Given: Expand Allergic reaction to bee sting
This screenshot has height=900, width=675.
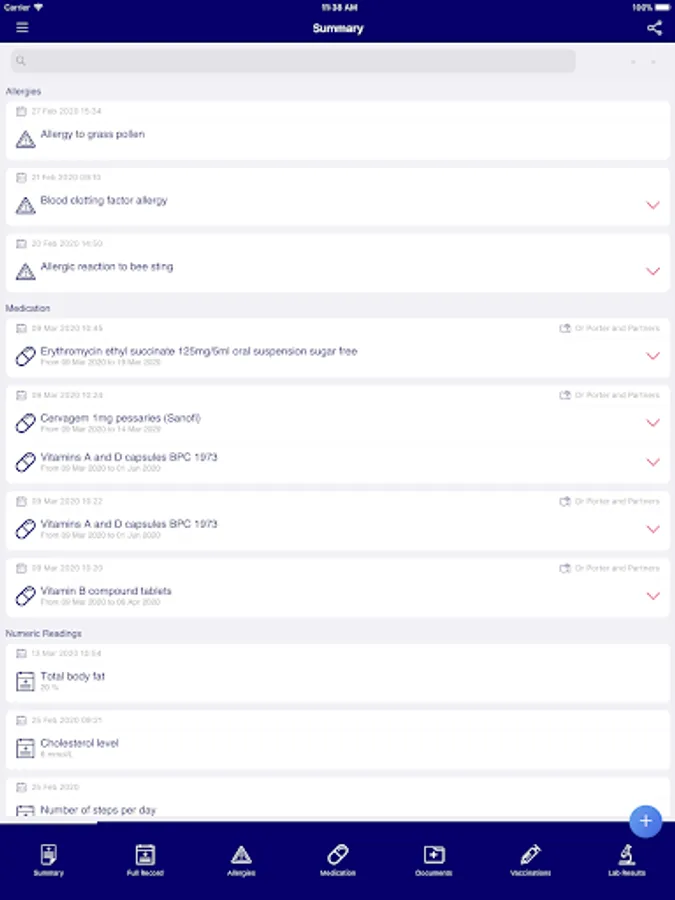Looking at the screenshot, I should [x=653, y=271].
